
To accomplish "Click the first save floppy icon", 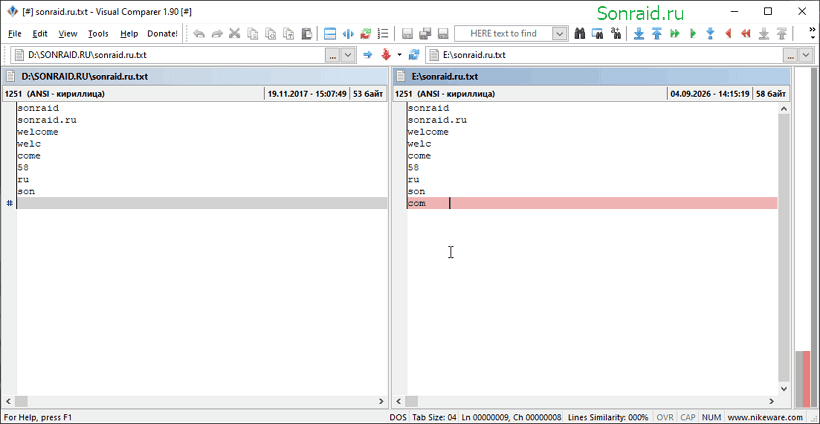I will (x=407, y=34).
